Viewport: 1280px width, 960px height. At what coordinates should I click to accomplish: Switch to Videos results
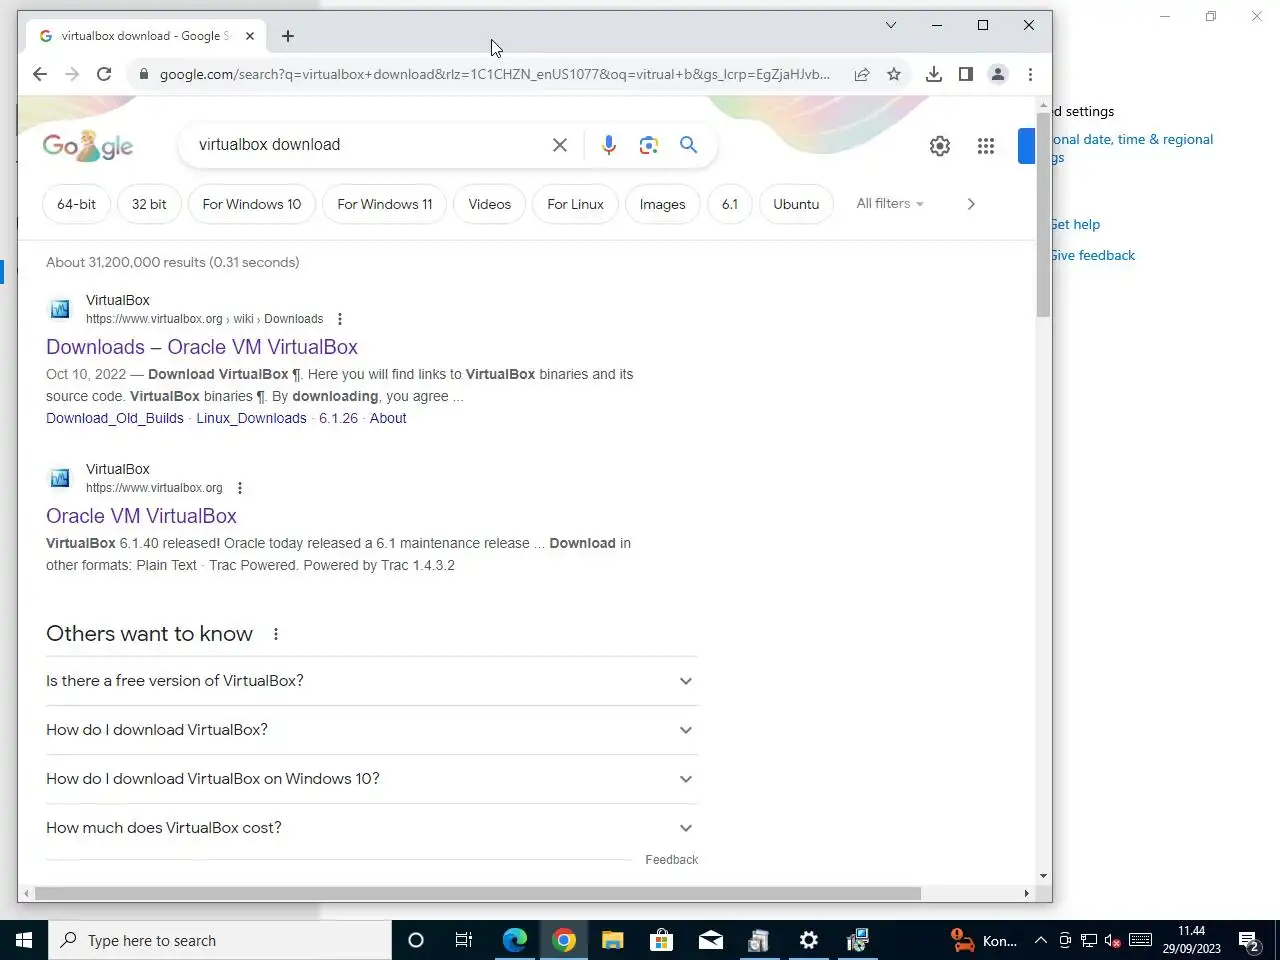click(x=490, y=204)
